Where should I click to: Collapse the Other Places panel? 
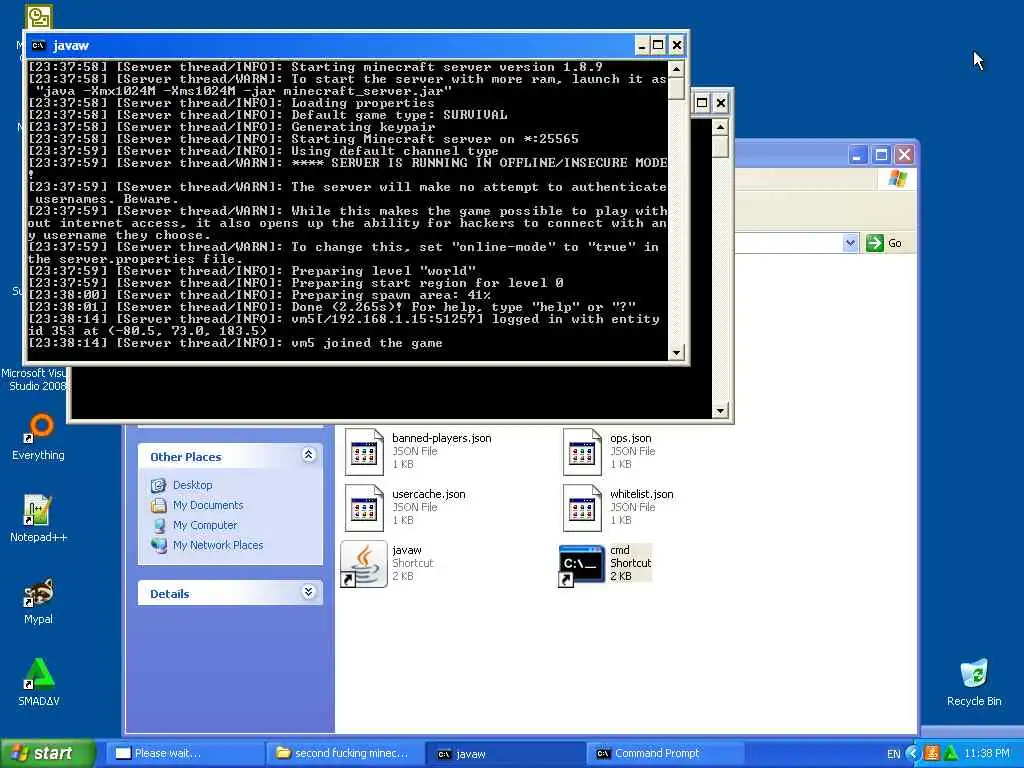pyautogui.click(x=308, y=455)
